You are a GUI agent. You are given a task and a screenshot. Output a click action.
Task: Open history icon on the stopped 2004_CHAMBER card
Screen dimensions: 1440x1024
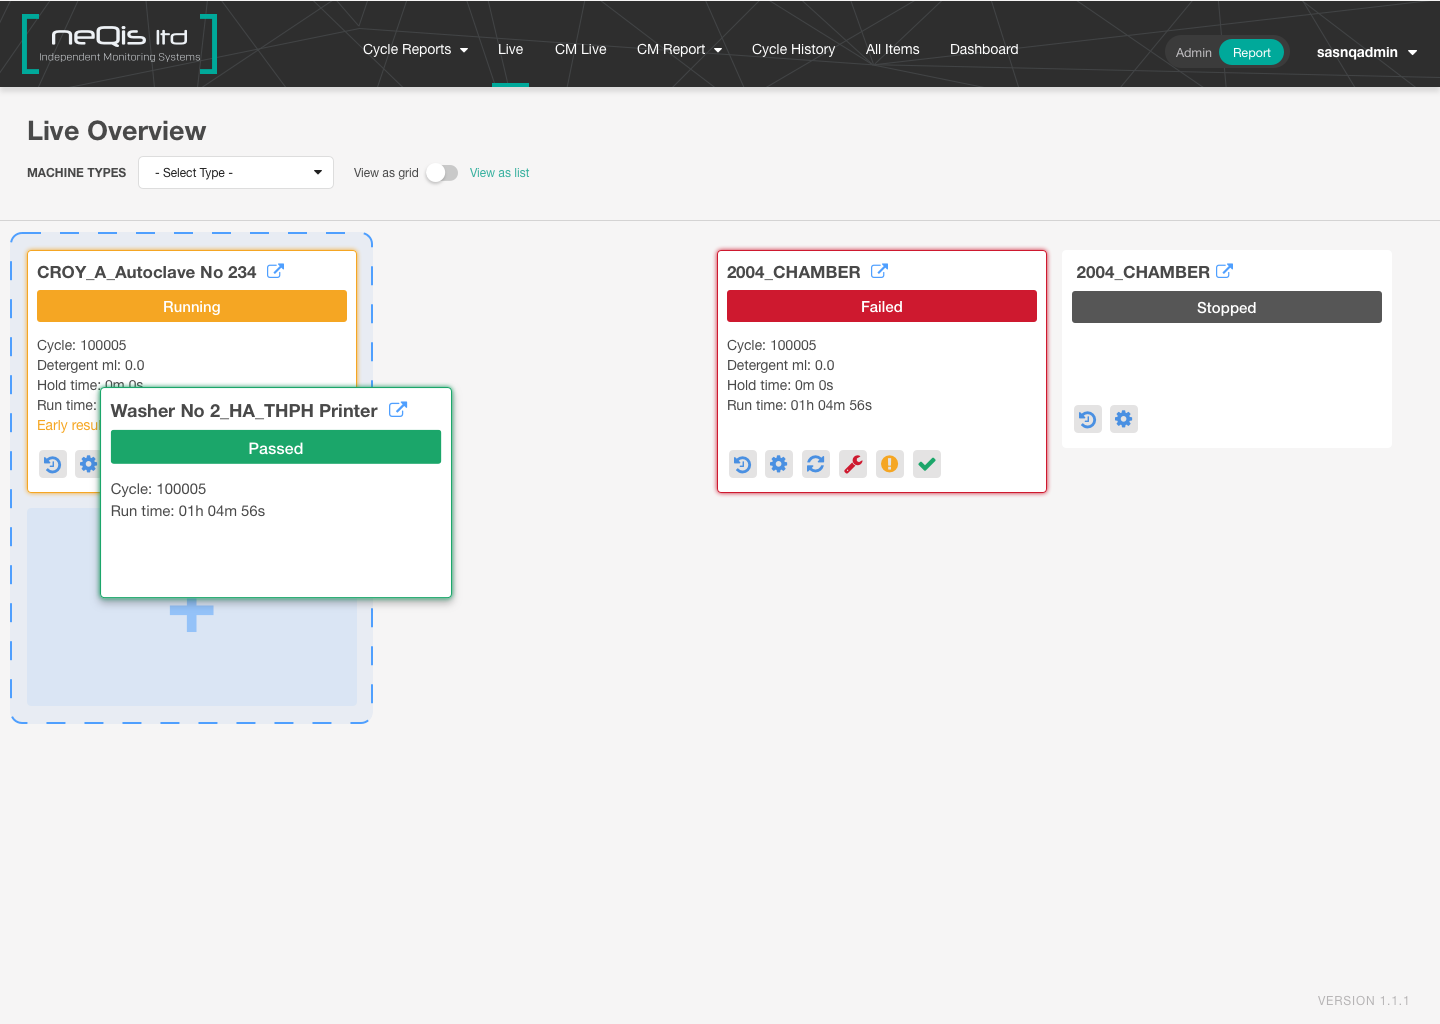tap(1087, 418)
